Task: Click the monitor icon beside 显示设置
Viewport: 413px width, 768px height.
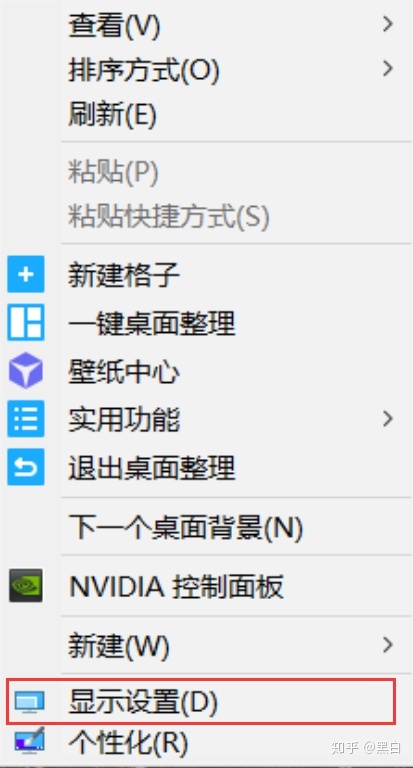Action: click(x=29, y=702)
